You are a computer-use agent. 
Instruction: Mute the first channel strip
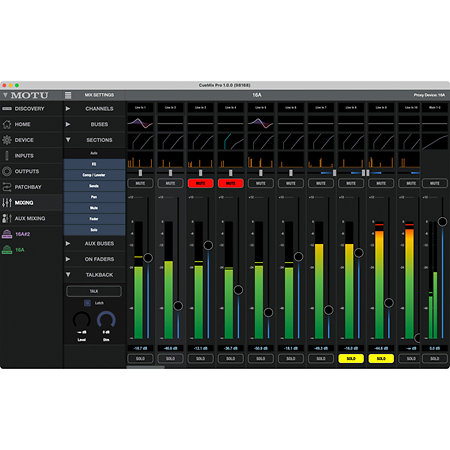pos(140,183)
